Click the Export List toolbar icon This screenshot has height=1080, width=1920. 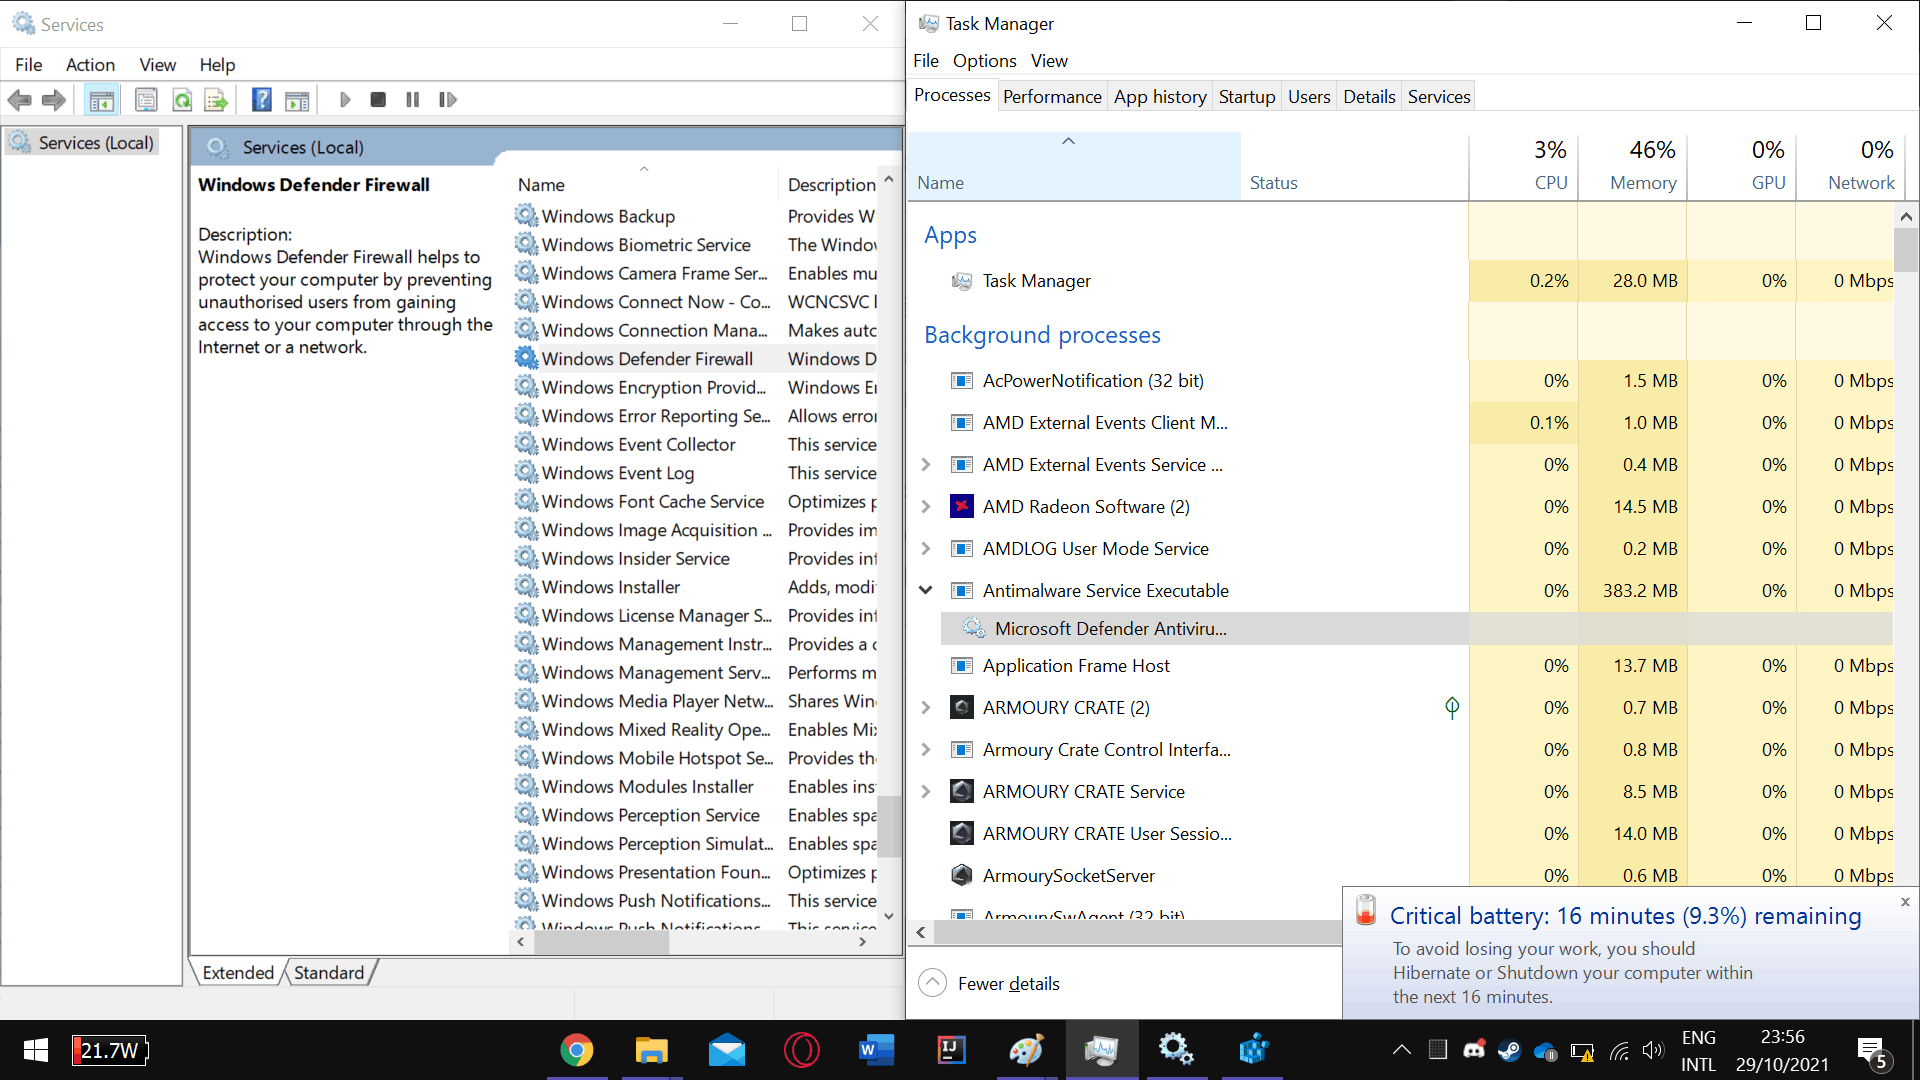215,100
